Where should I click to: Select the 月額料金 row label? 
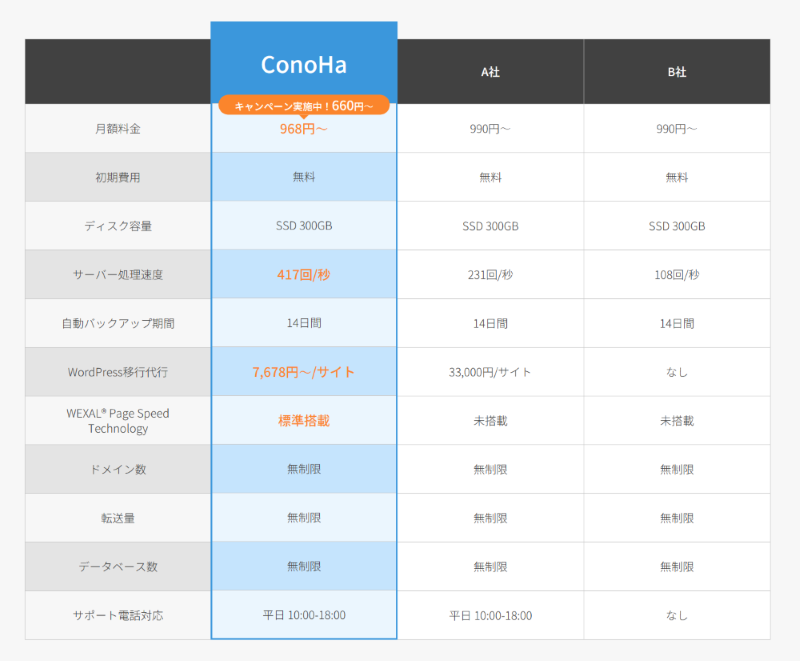tap(118, 129)
